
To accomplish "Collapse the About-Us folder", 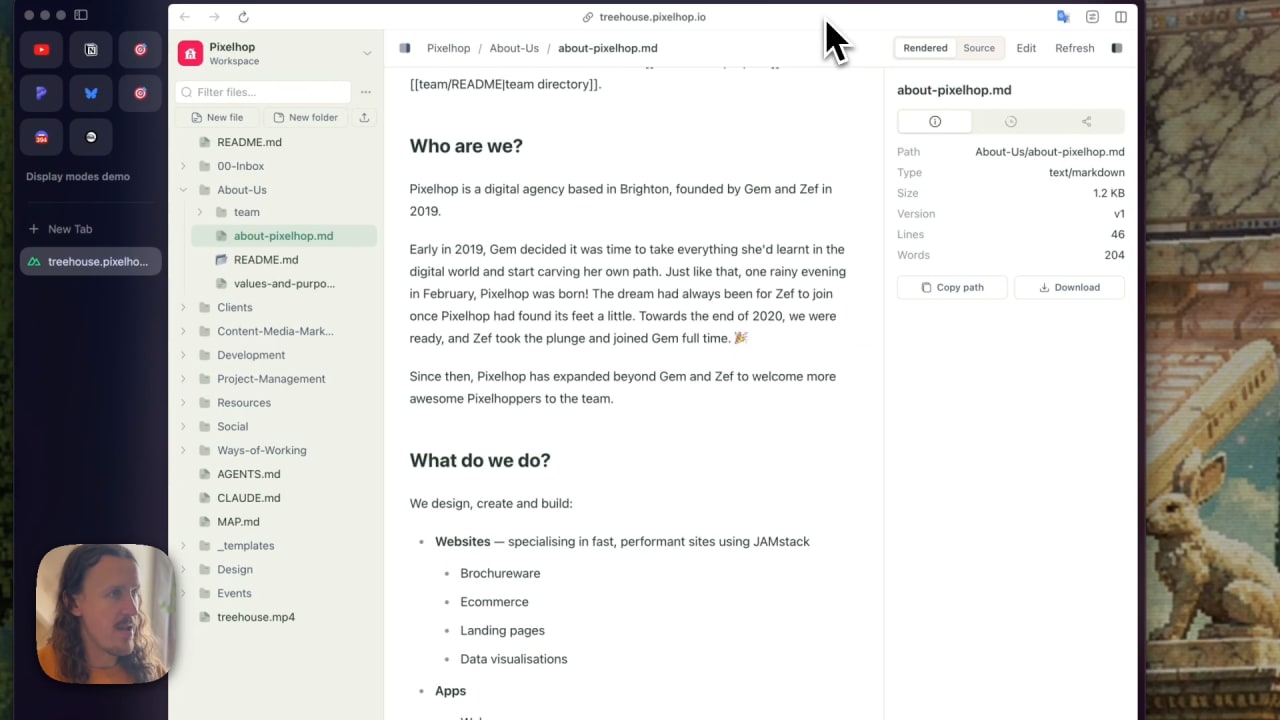I will click(x=183, y=190).
